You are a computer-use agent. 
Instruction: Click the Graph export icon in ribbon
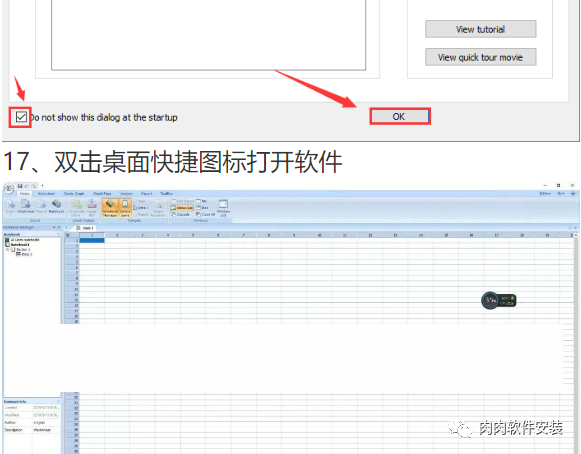coord(11,206)
